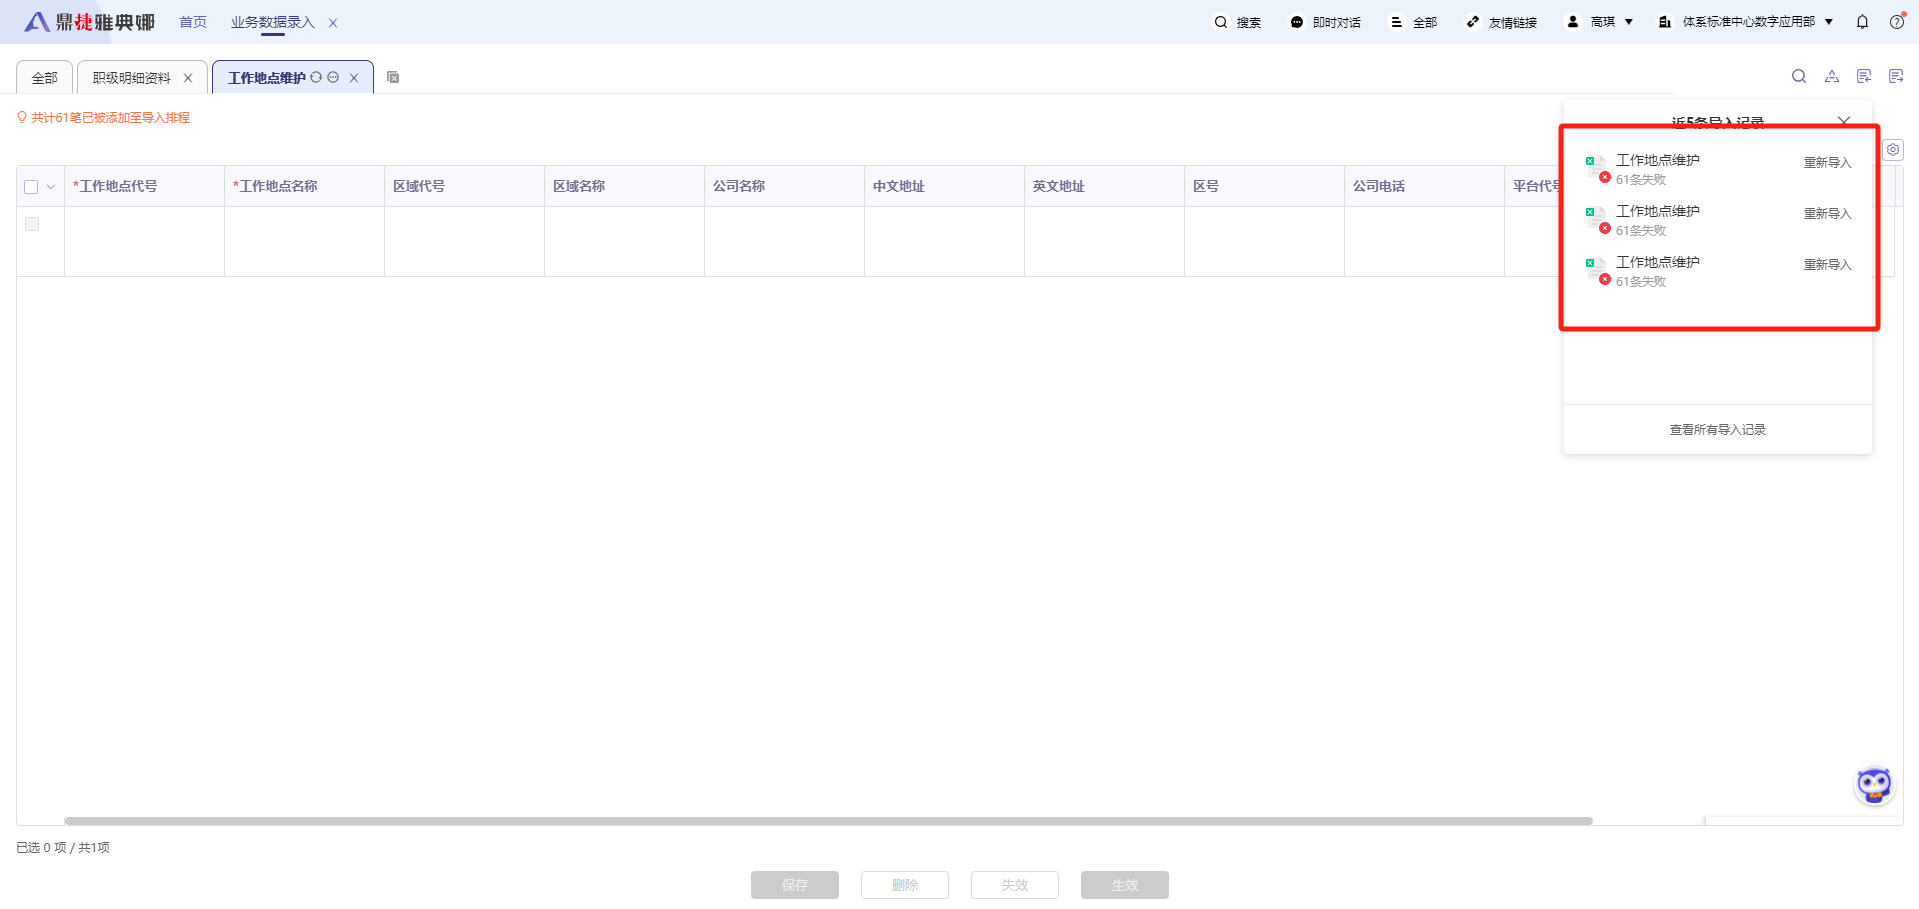Go to the 首页 menu item
Screen dimensions: 1919x909
pyautogui.click(x=193, y=22)
